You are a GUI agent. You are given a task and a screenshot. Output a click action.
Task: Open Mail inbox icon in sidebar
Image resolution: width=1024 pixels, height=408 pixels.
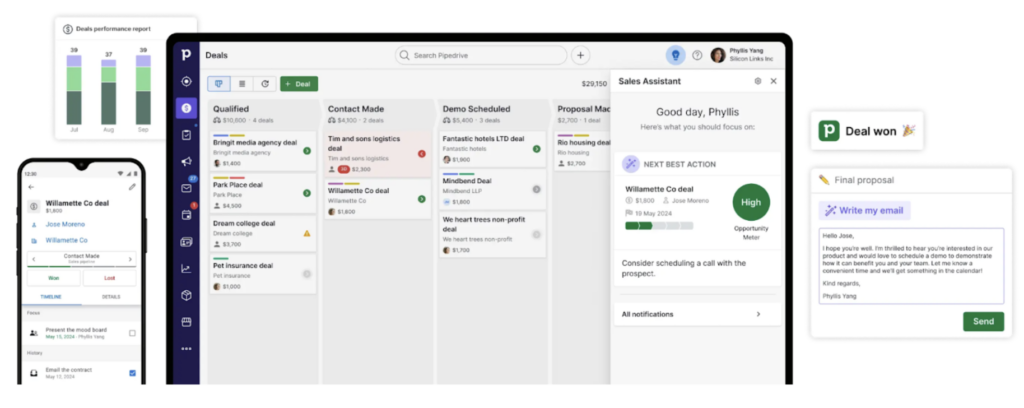point(186,188)
